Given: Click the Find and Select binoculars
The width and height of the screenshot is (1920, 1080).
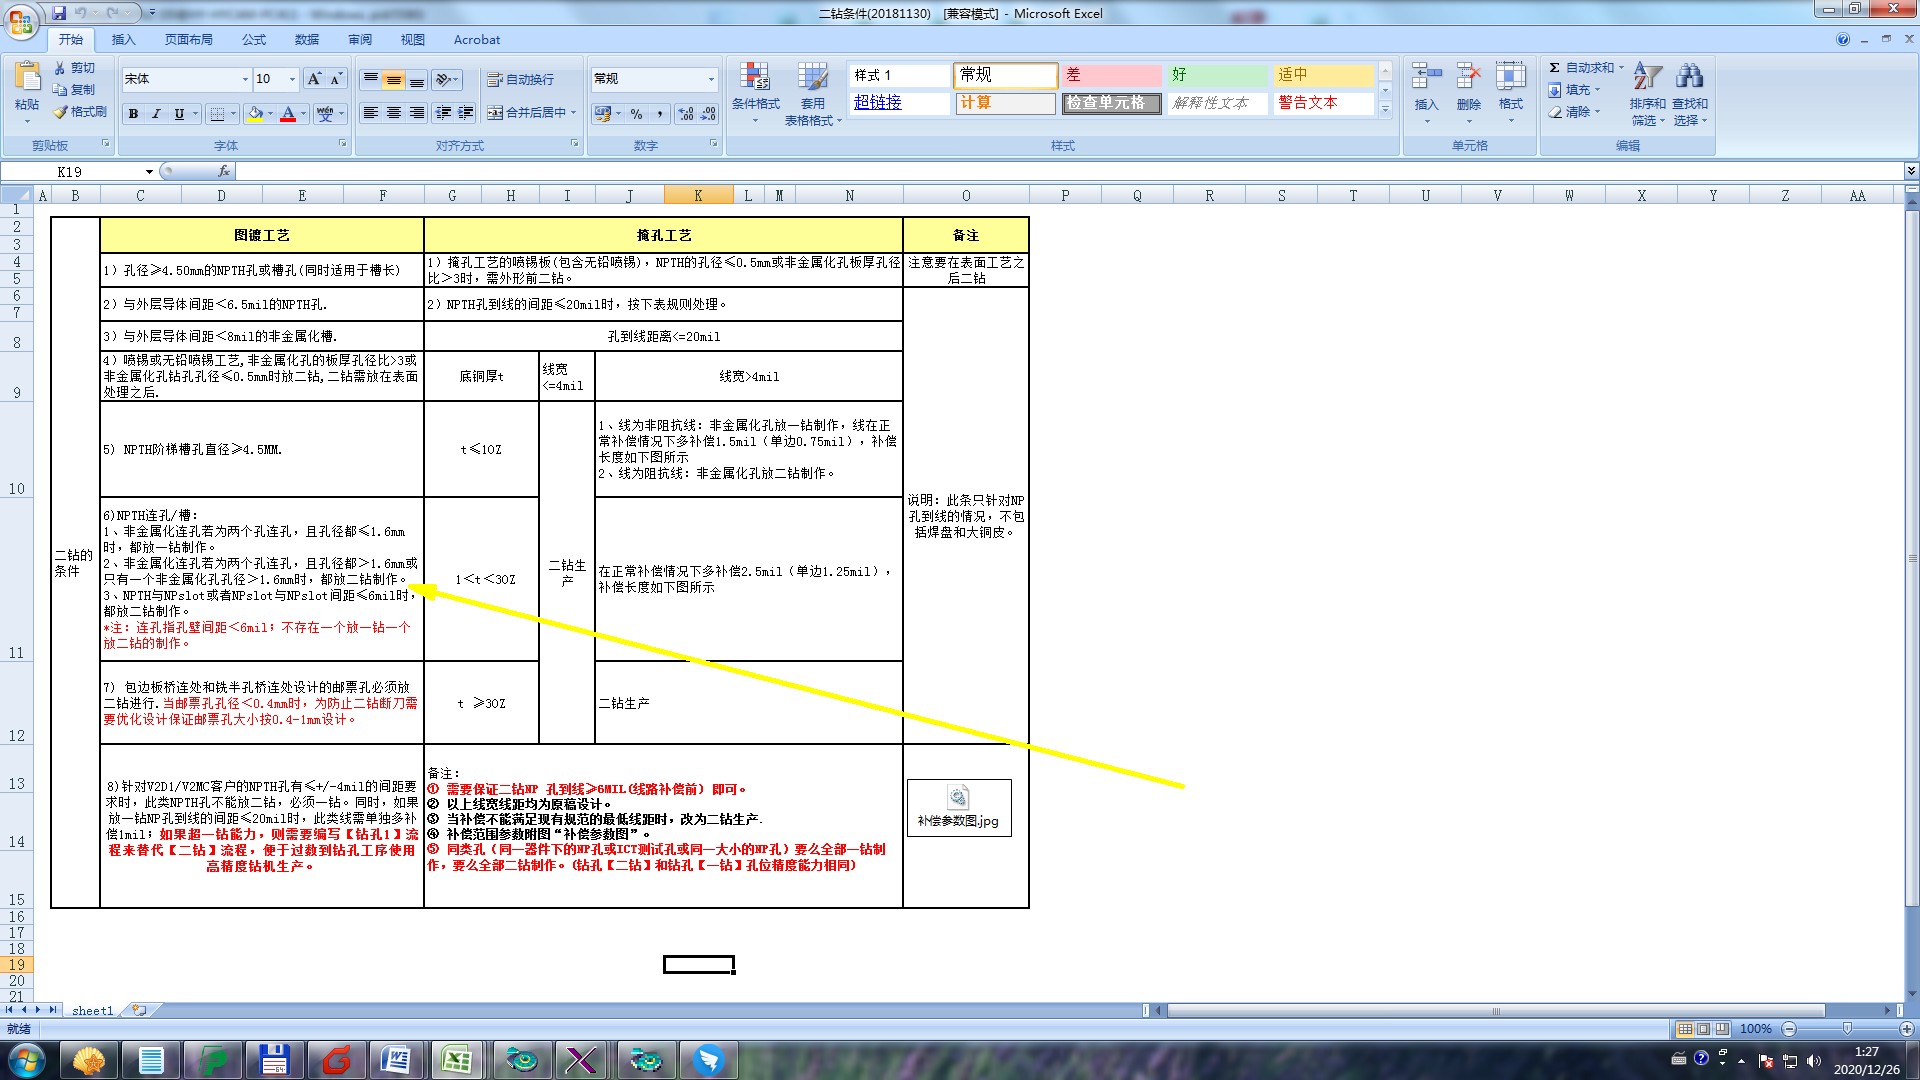Looking at the screenshot, I should [1690, 78].
